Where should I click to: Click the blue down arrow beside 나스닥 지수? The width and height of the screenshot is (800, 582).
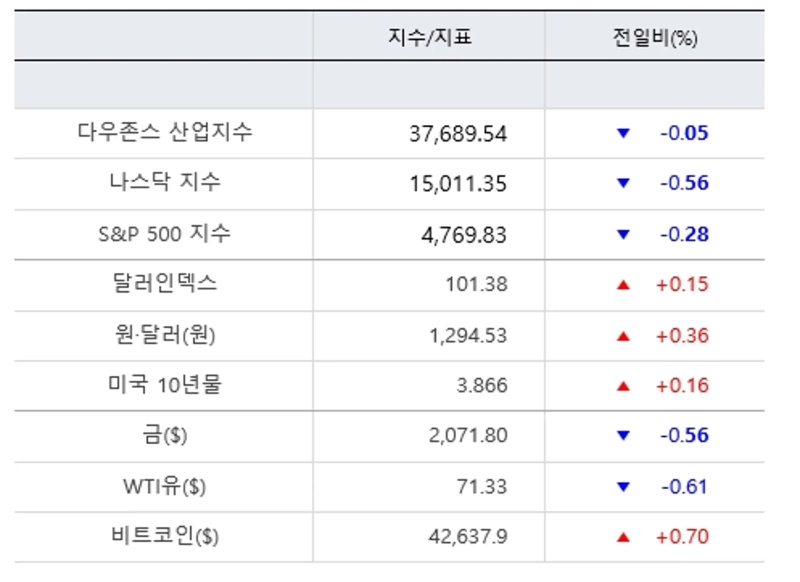click(624, 184)
